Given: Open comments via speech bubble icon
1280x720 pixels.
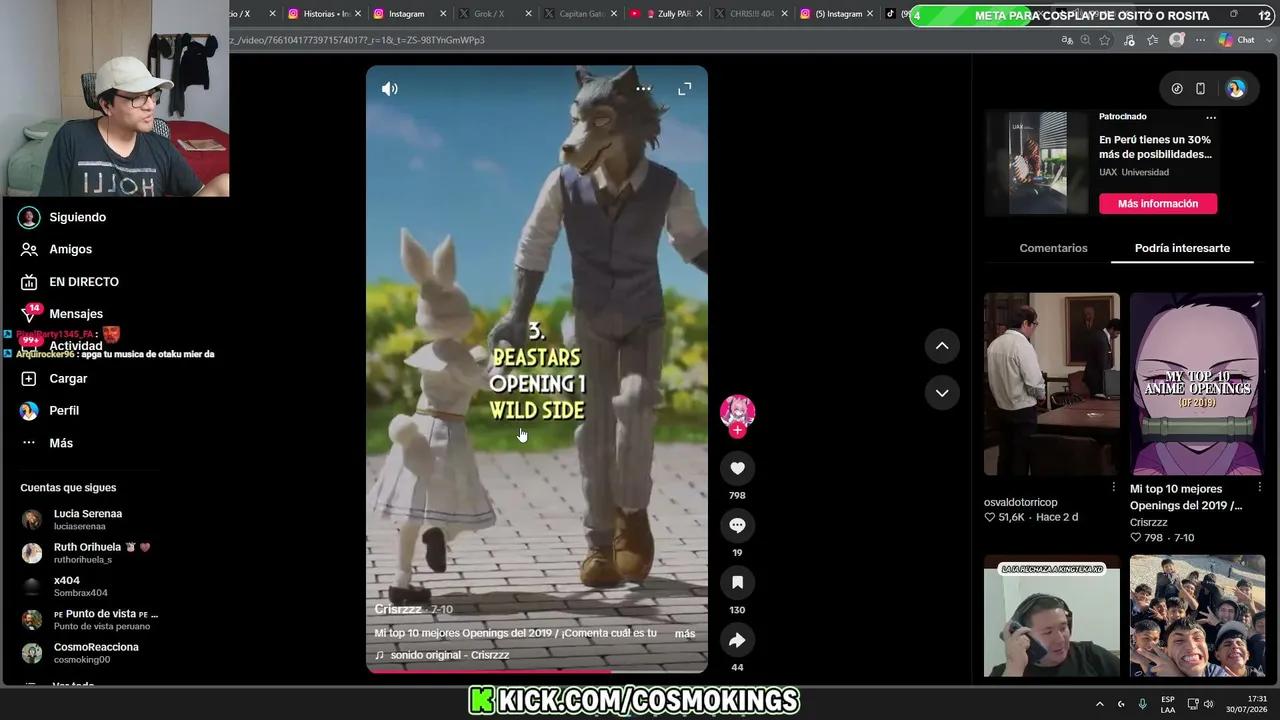Looking at the screenshot, I should [737, 525].
